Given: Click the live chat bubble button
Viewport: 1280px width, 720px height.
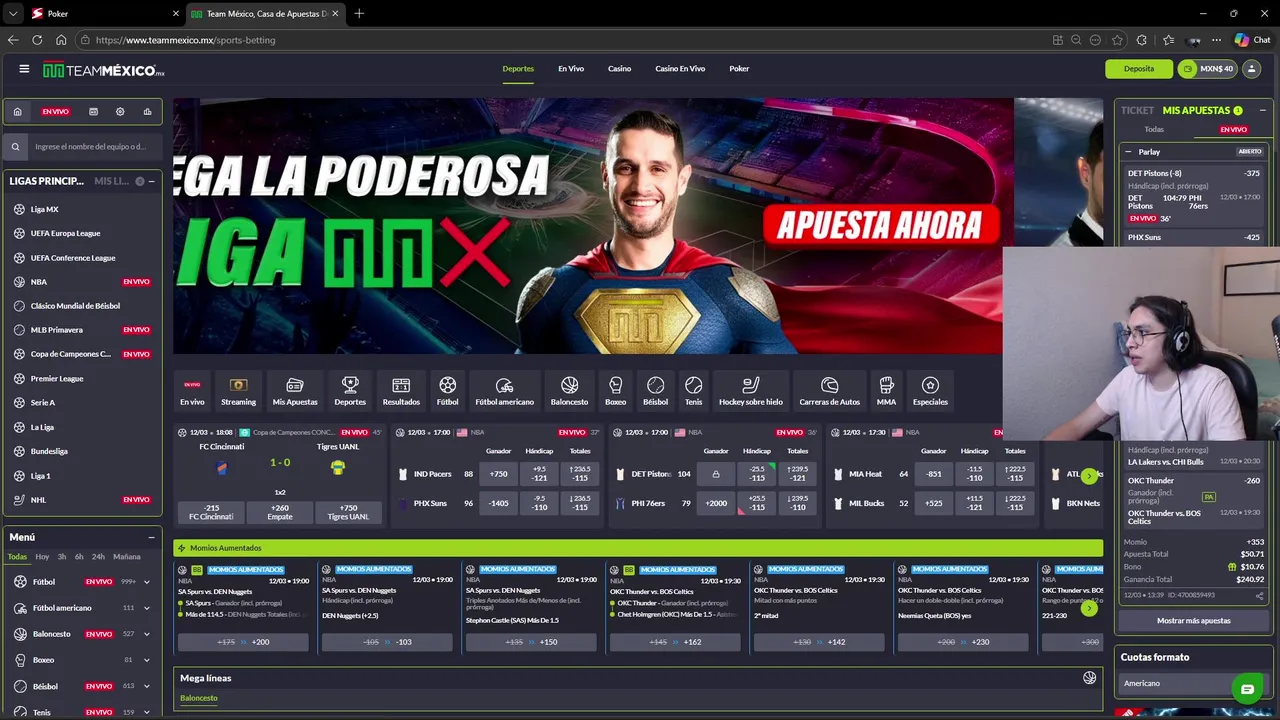Looking at the screenshot, I should pyautogui.click(x=1247, y=689).
